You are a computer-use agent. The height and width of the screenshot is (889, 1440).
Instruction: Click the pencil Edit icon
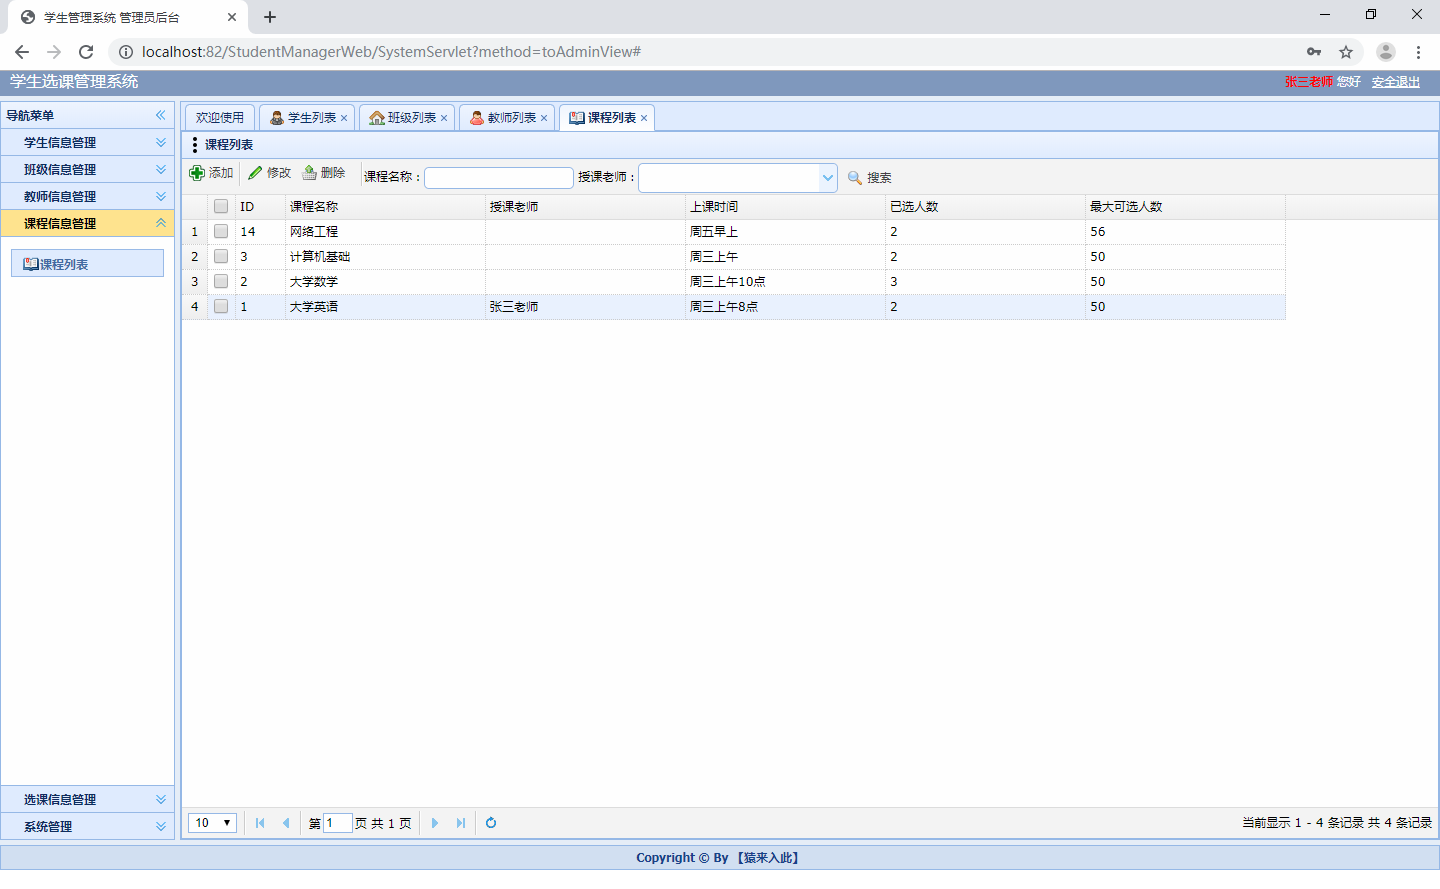[x=255, y=173]
